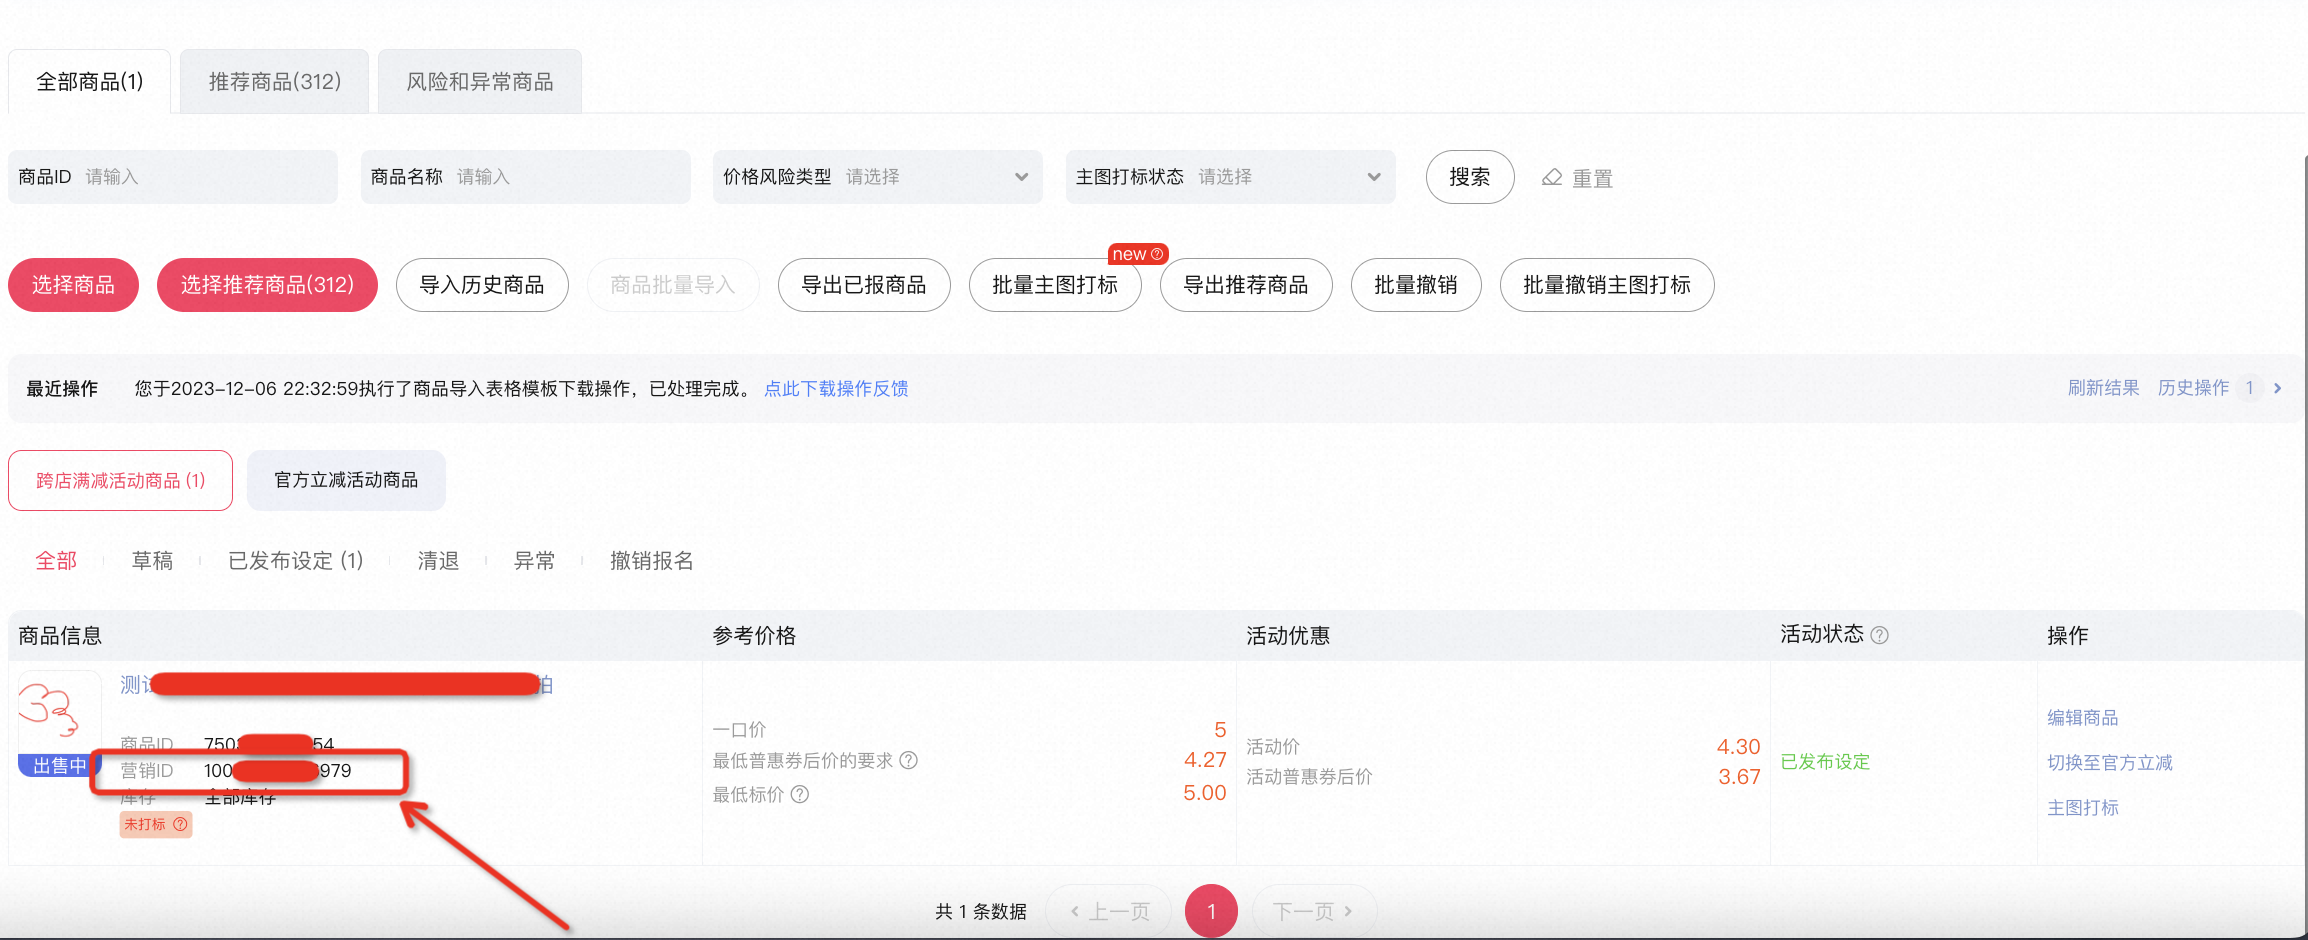Click the help icon next to 活动状态

pyautogui.click(x=1879, y=636)
